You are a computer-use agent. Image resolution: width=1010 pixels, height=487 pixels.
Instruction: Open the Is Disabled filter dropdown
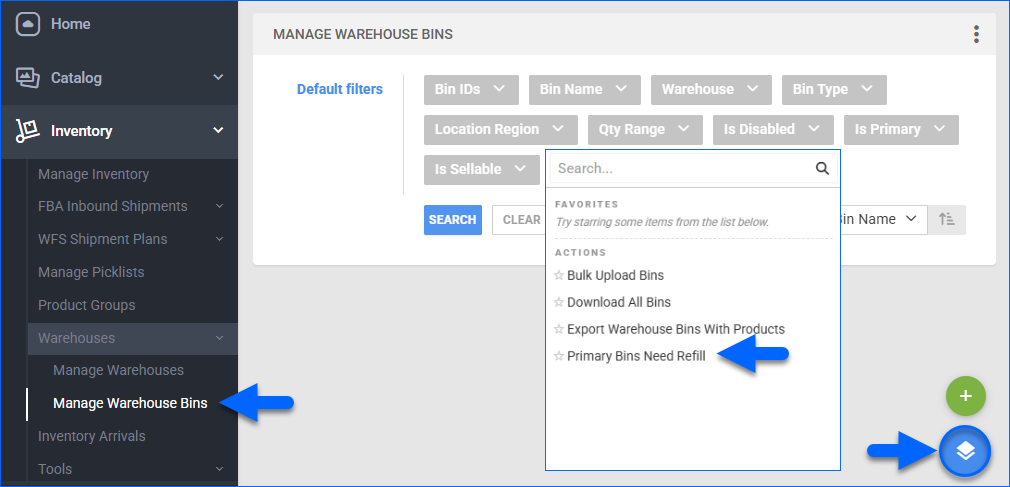[x=772, y=129]
